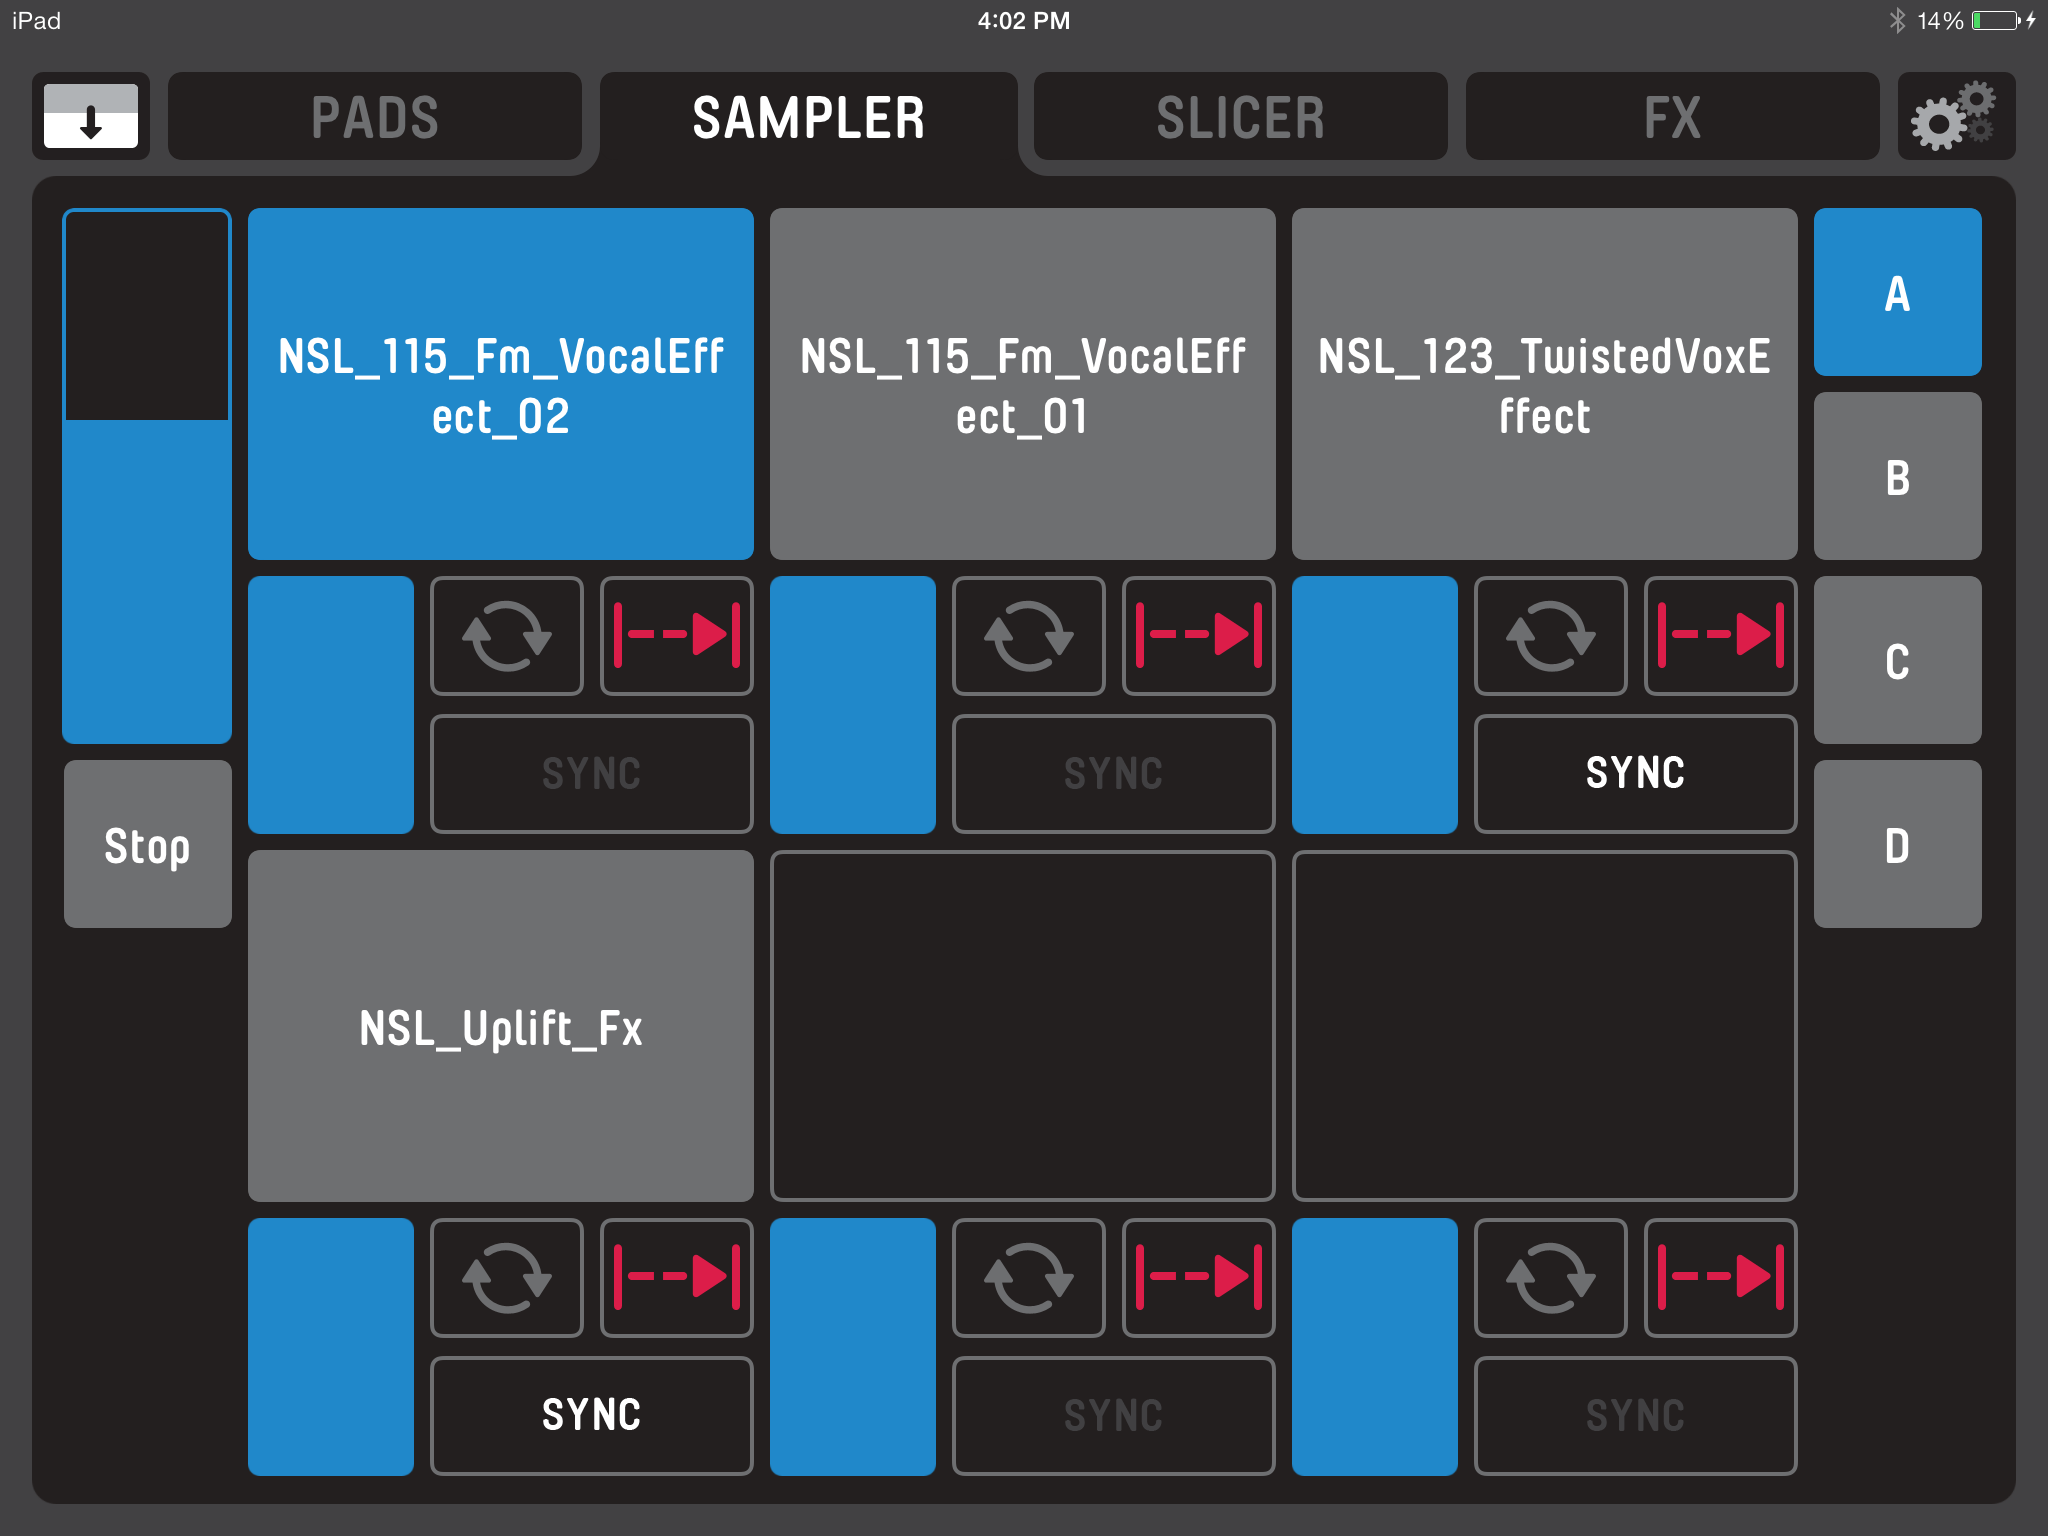
Task: Select bank C
Action: point(1896,660)
